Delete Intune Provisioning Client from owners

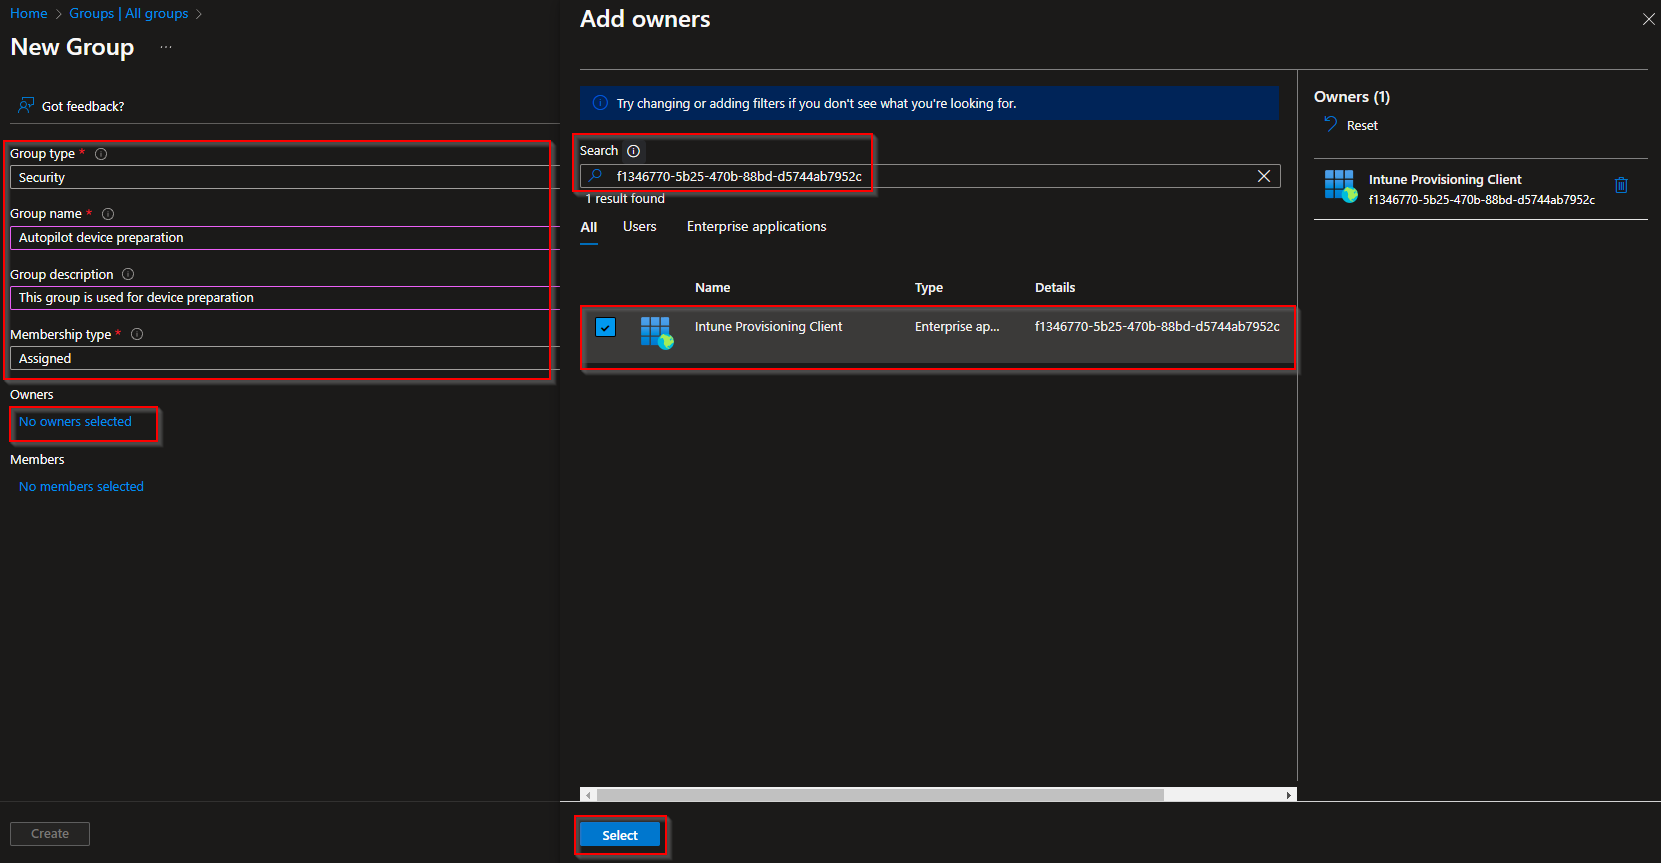(x=1621, y=185)
